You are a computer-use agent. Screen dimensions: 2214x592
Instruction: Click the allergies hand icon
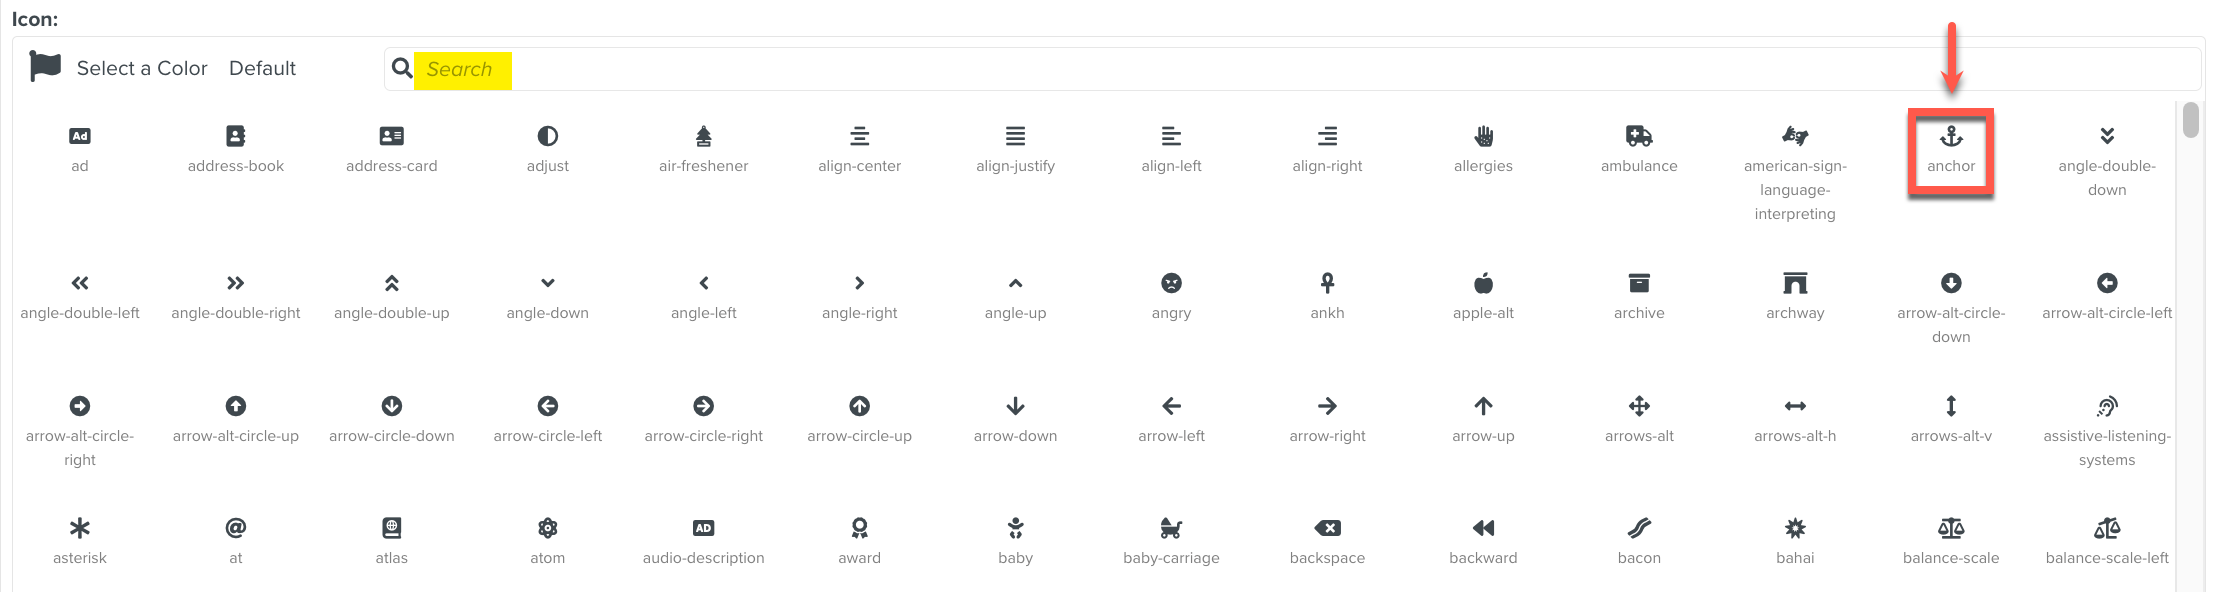point(1483,137)
